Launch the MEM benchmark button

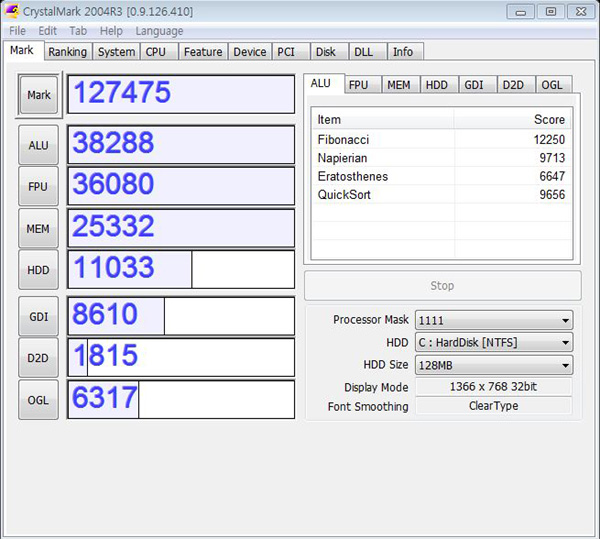pos(38,228)
